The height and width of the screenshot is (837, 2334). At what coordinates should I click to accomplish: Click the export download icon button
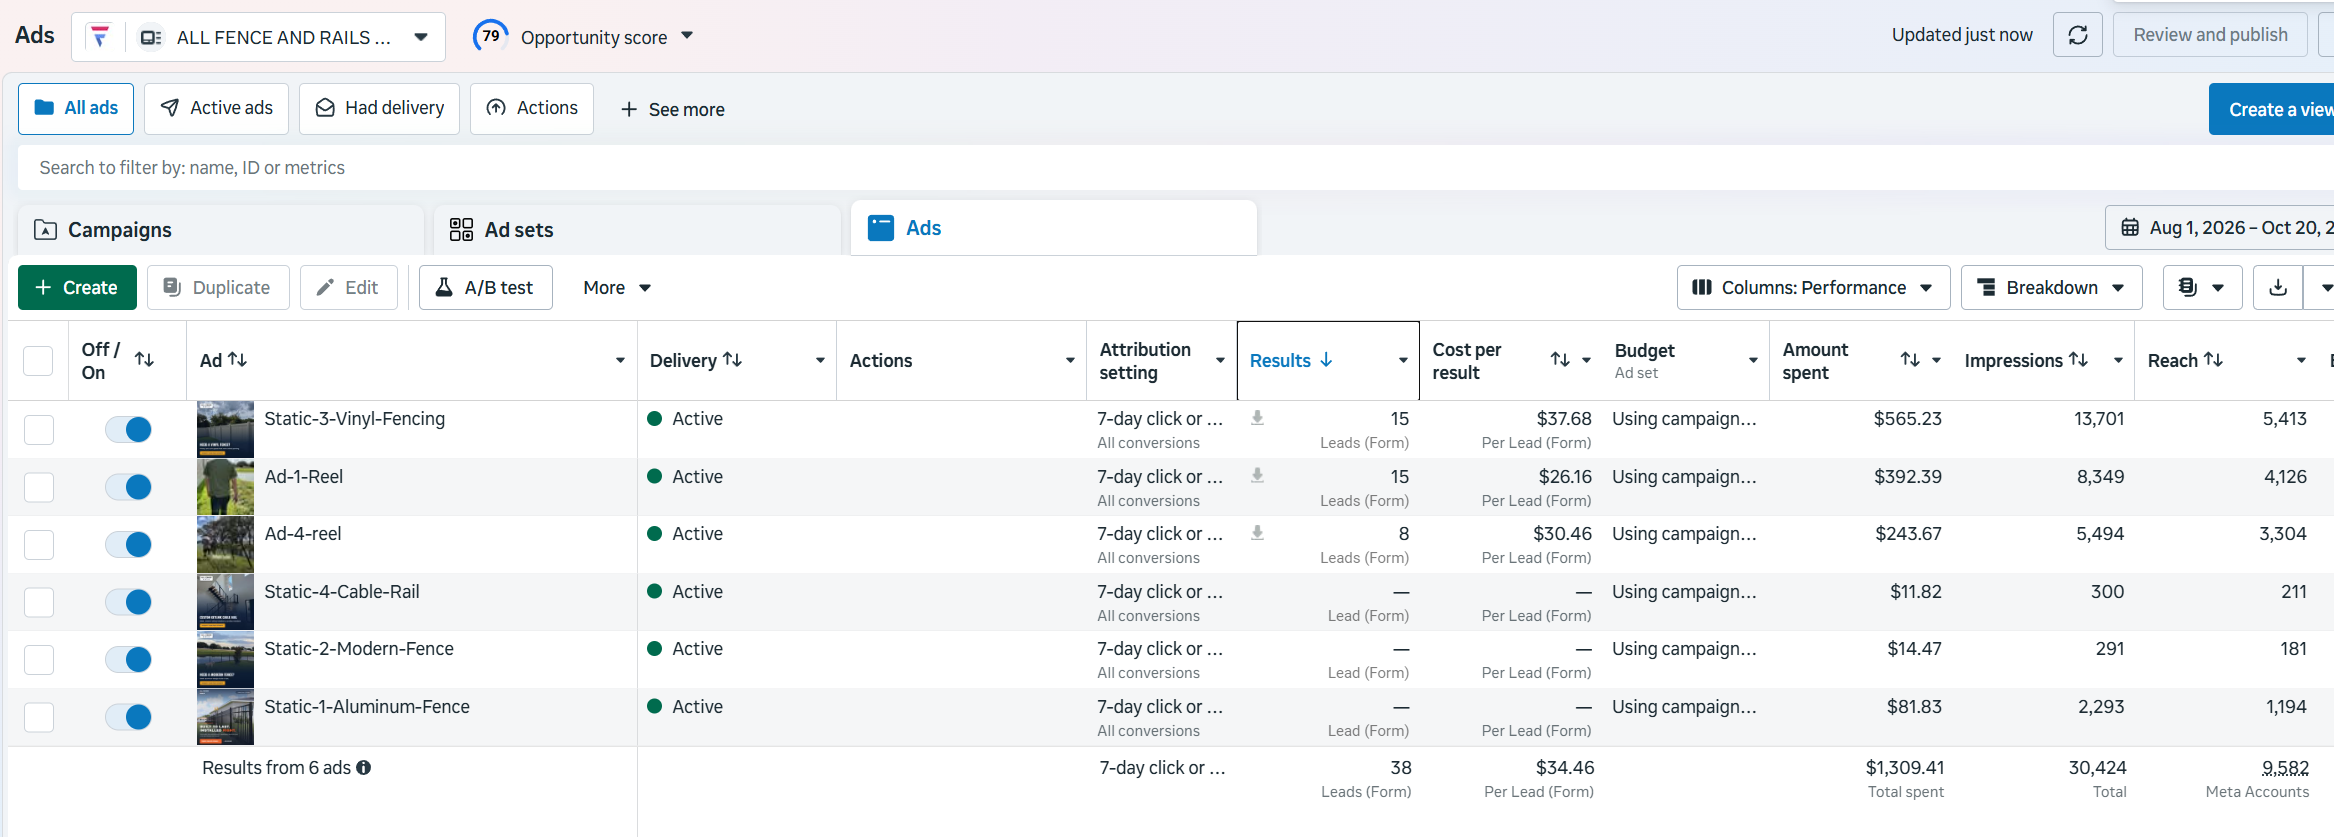click(x=2278, y=288)
